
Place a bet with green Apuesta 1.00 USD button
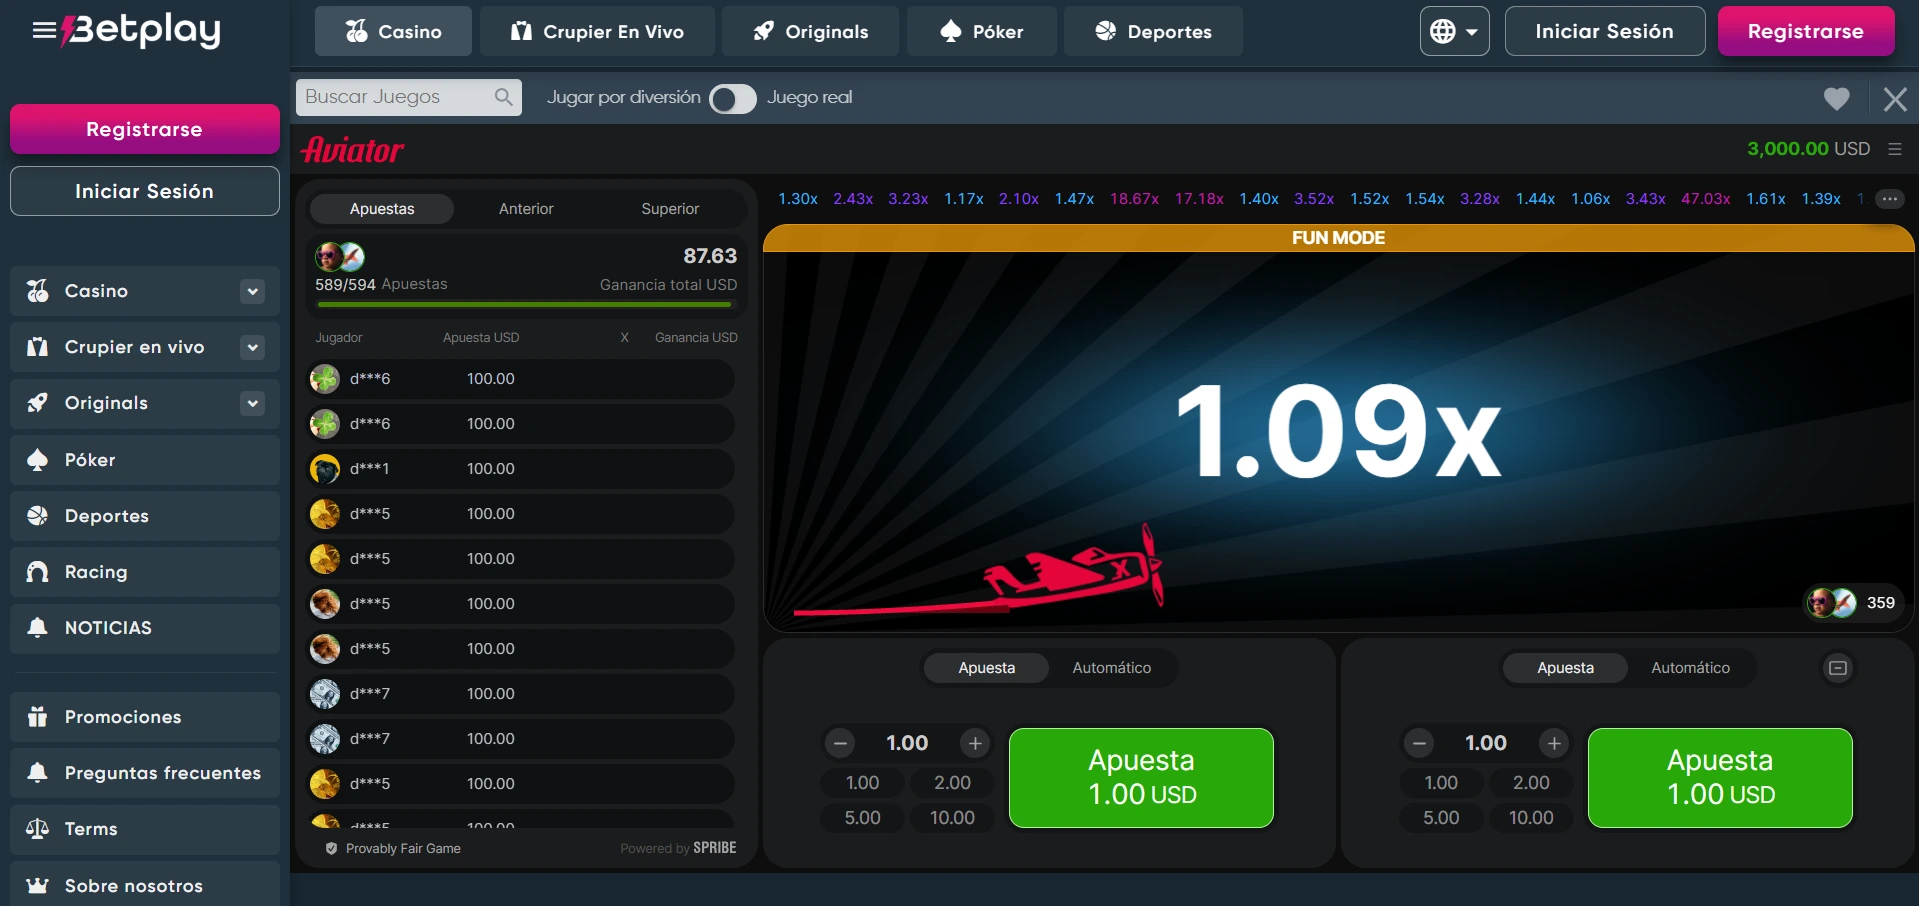tap(1140, 777)
